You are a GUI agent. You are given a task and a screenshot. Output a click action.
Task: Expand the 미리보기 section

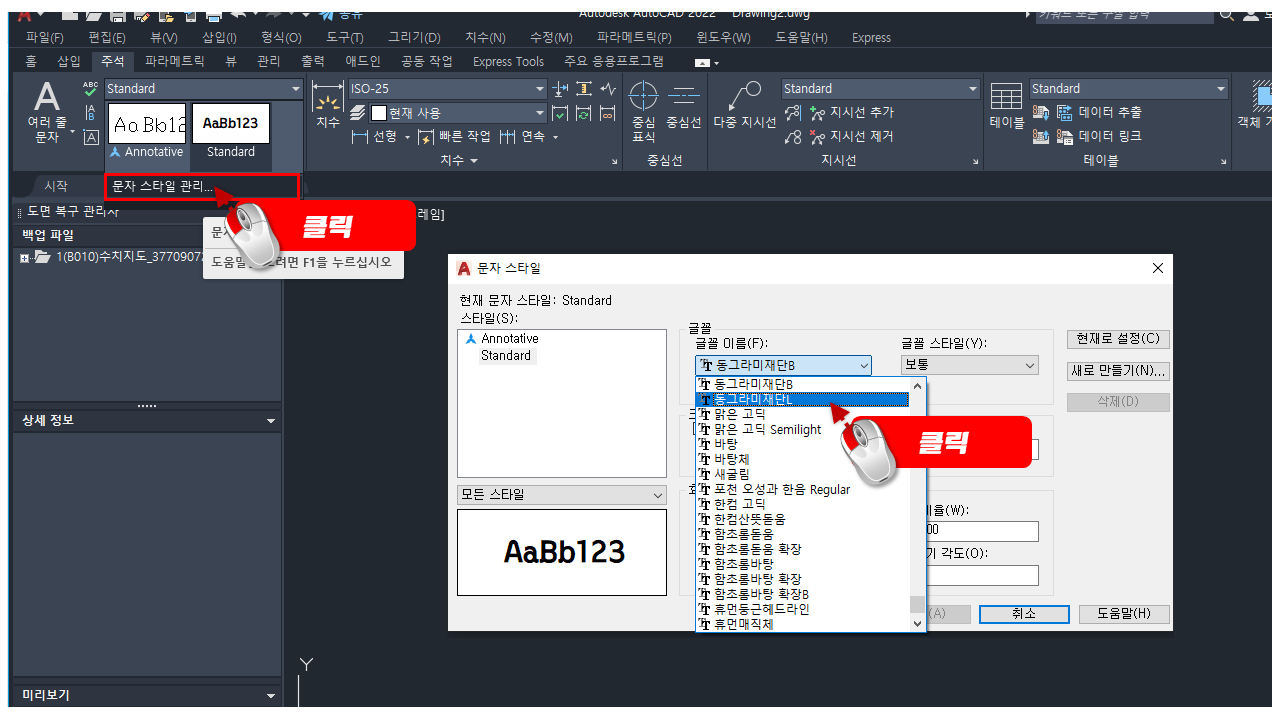coord(271,696)
